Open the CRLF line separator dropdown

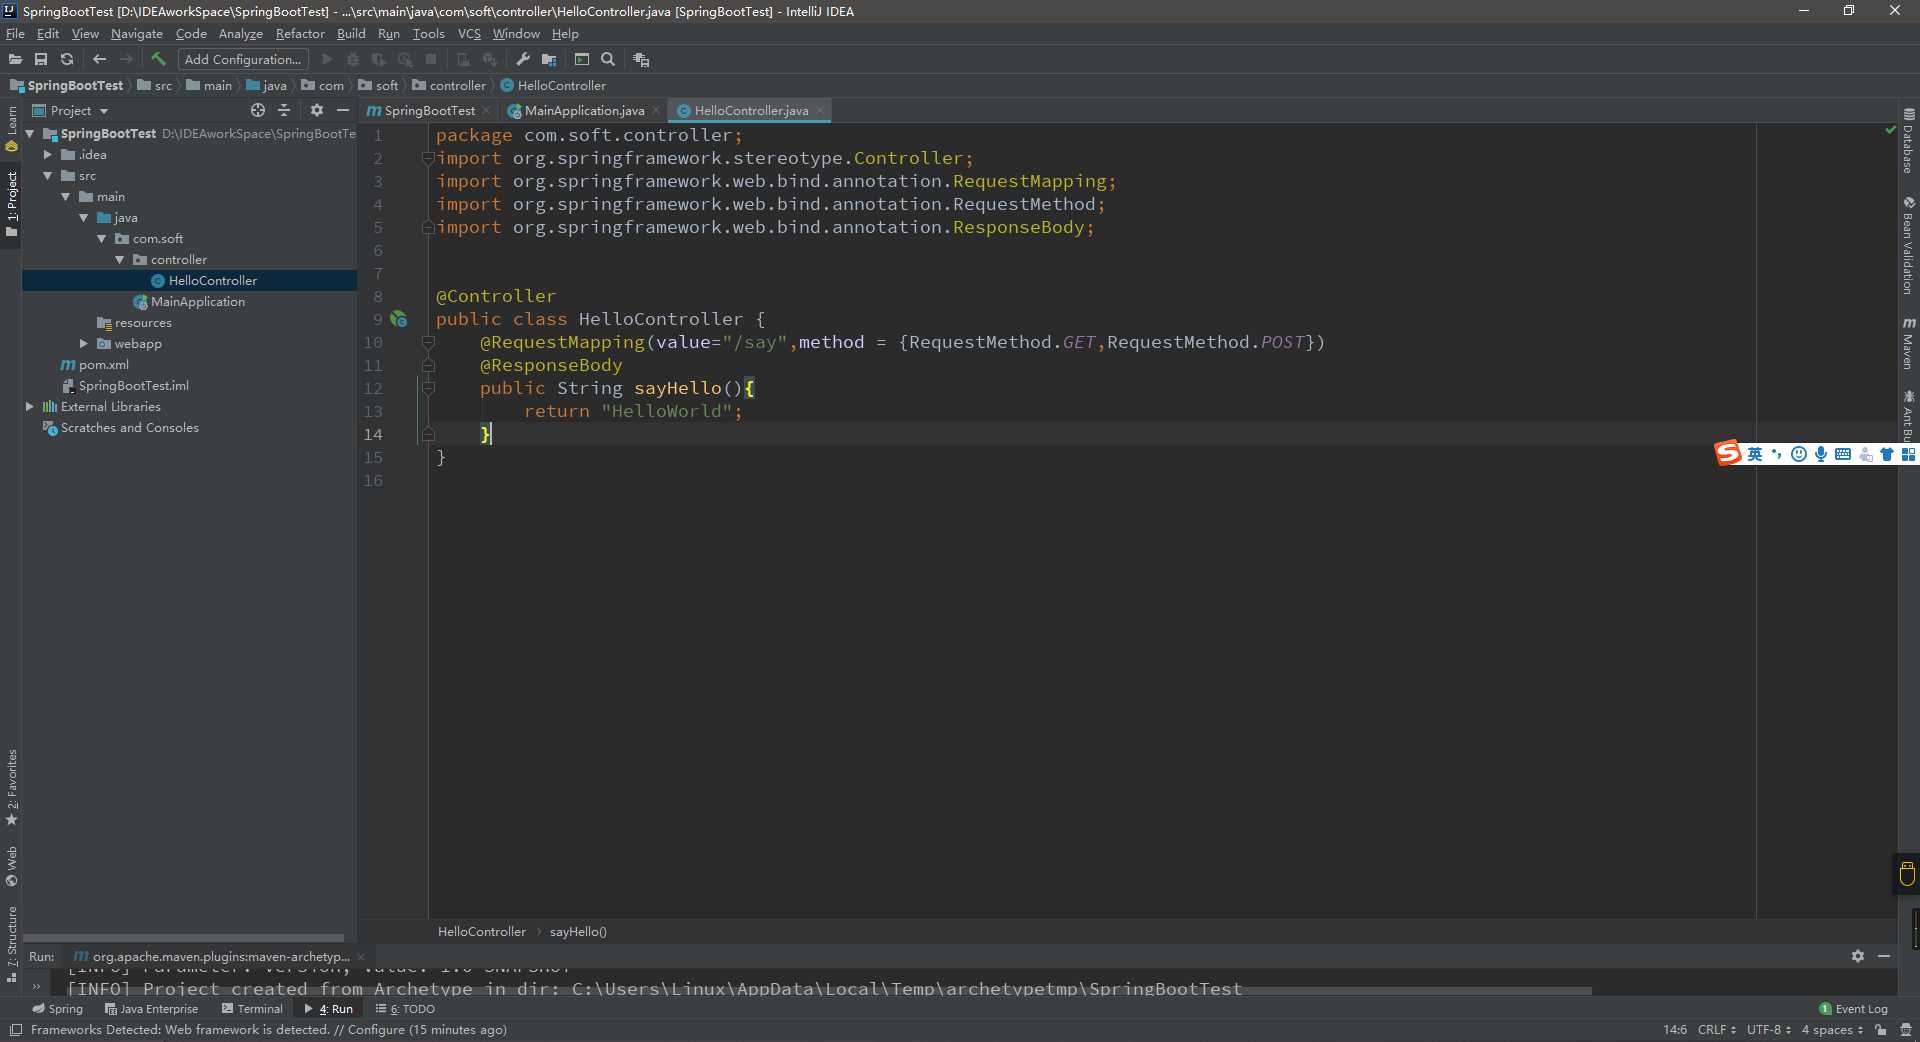(1716, 1030)
